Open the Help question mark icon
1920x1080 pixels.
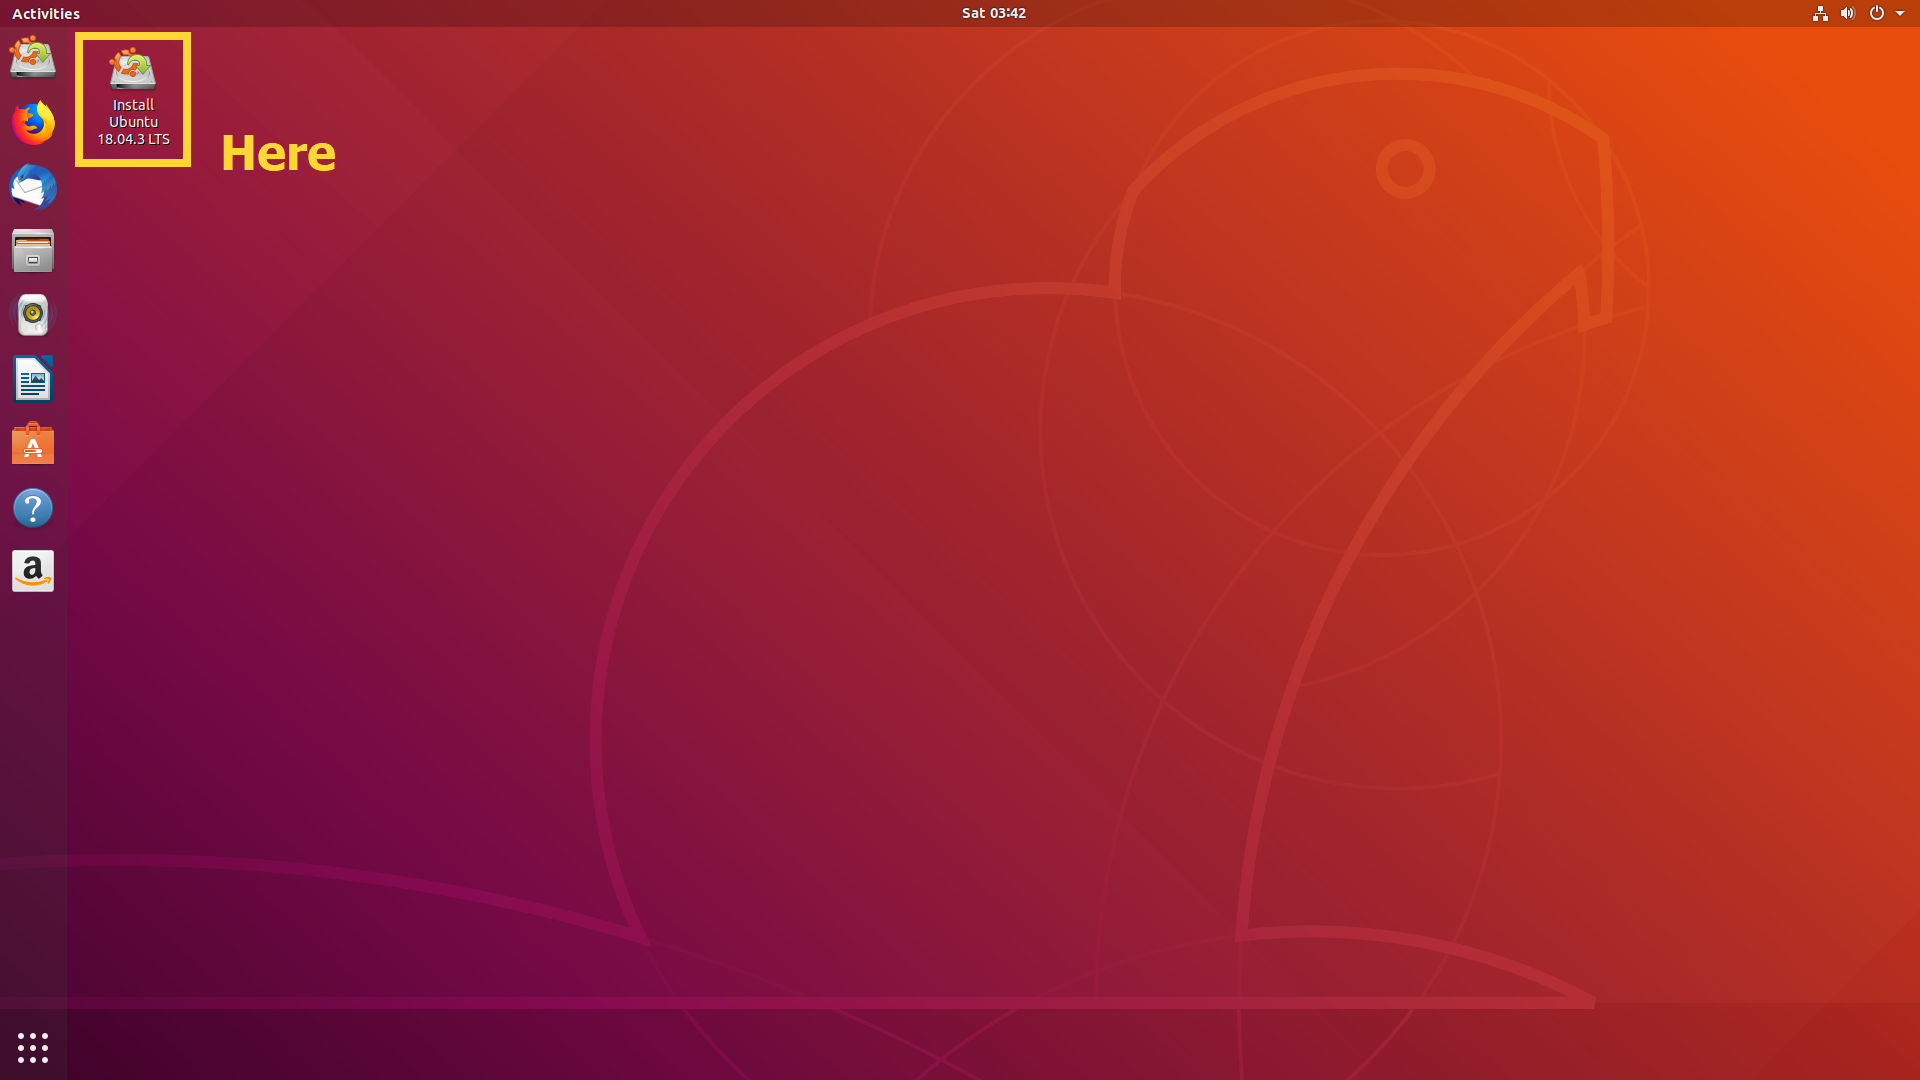coord(33,508)
